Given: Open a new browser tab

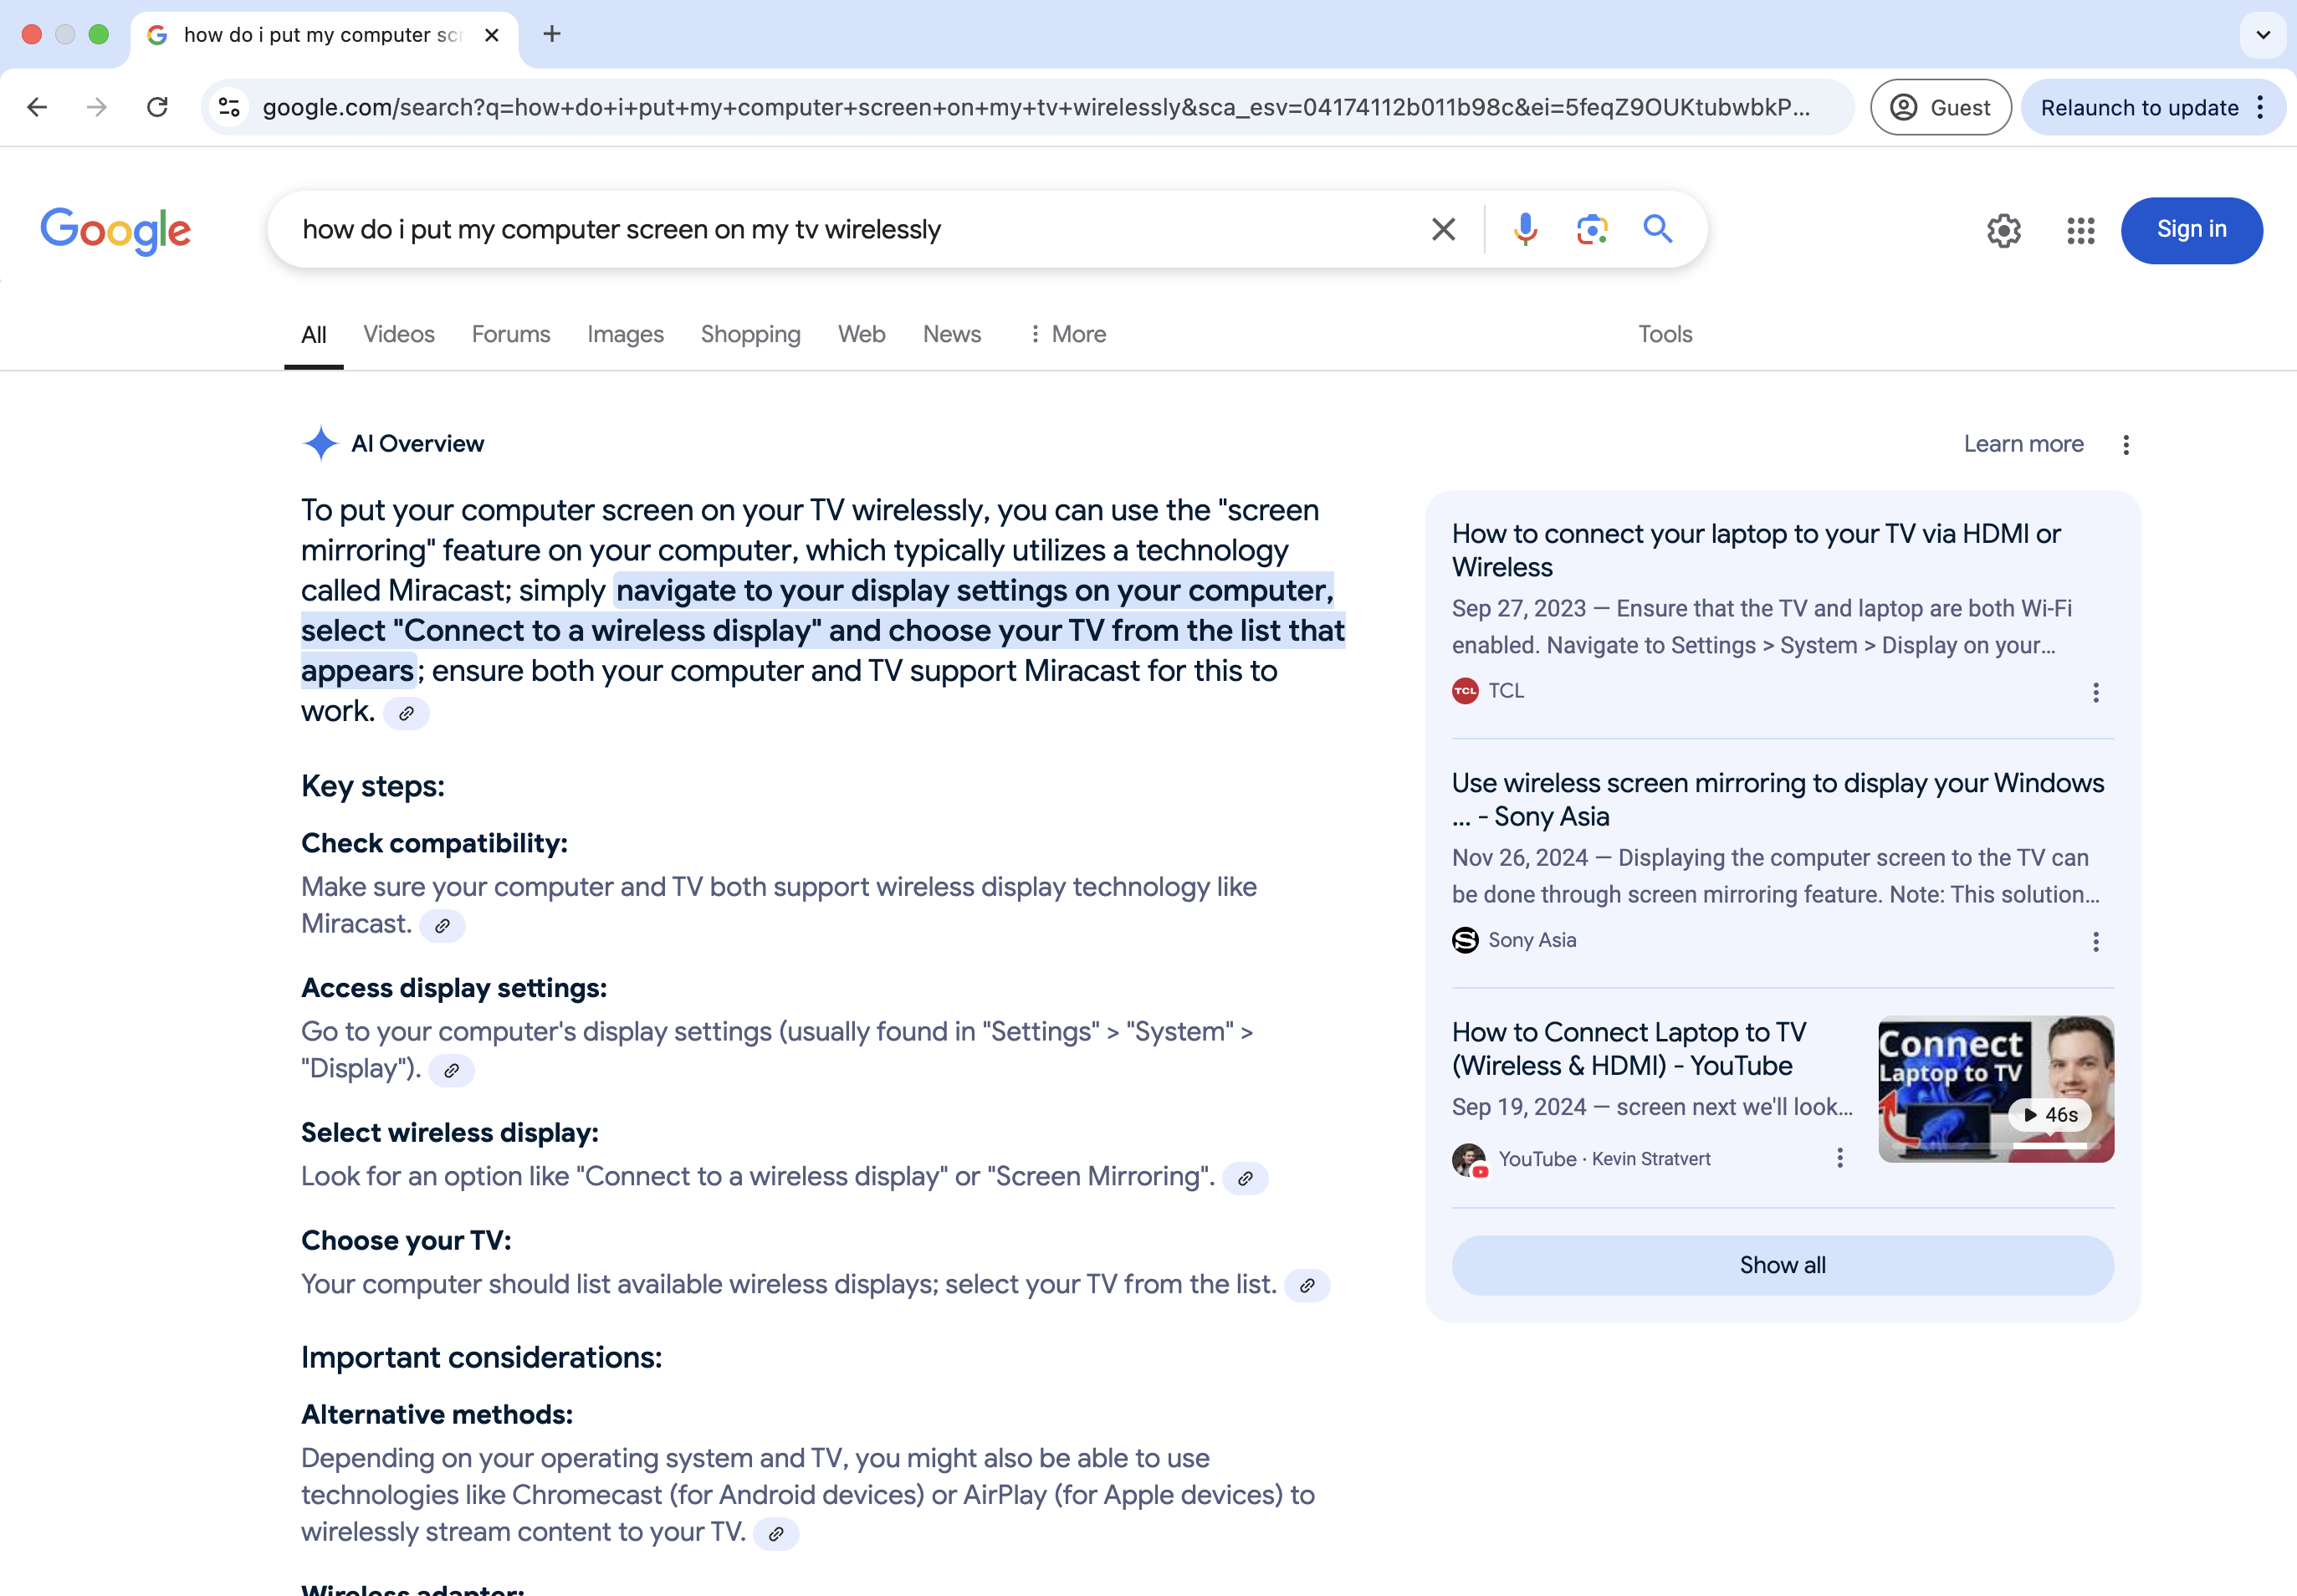Looking at the screenshot, I should pos(552,34).
